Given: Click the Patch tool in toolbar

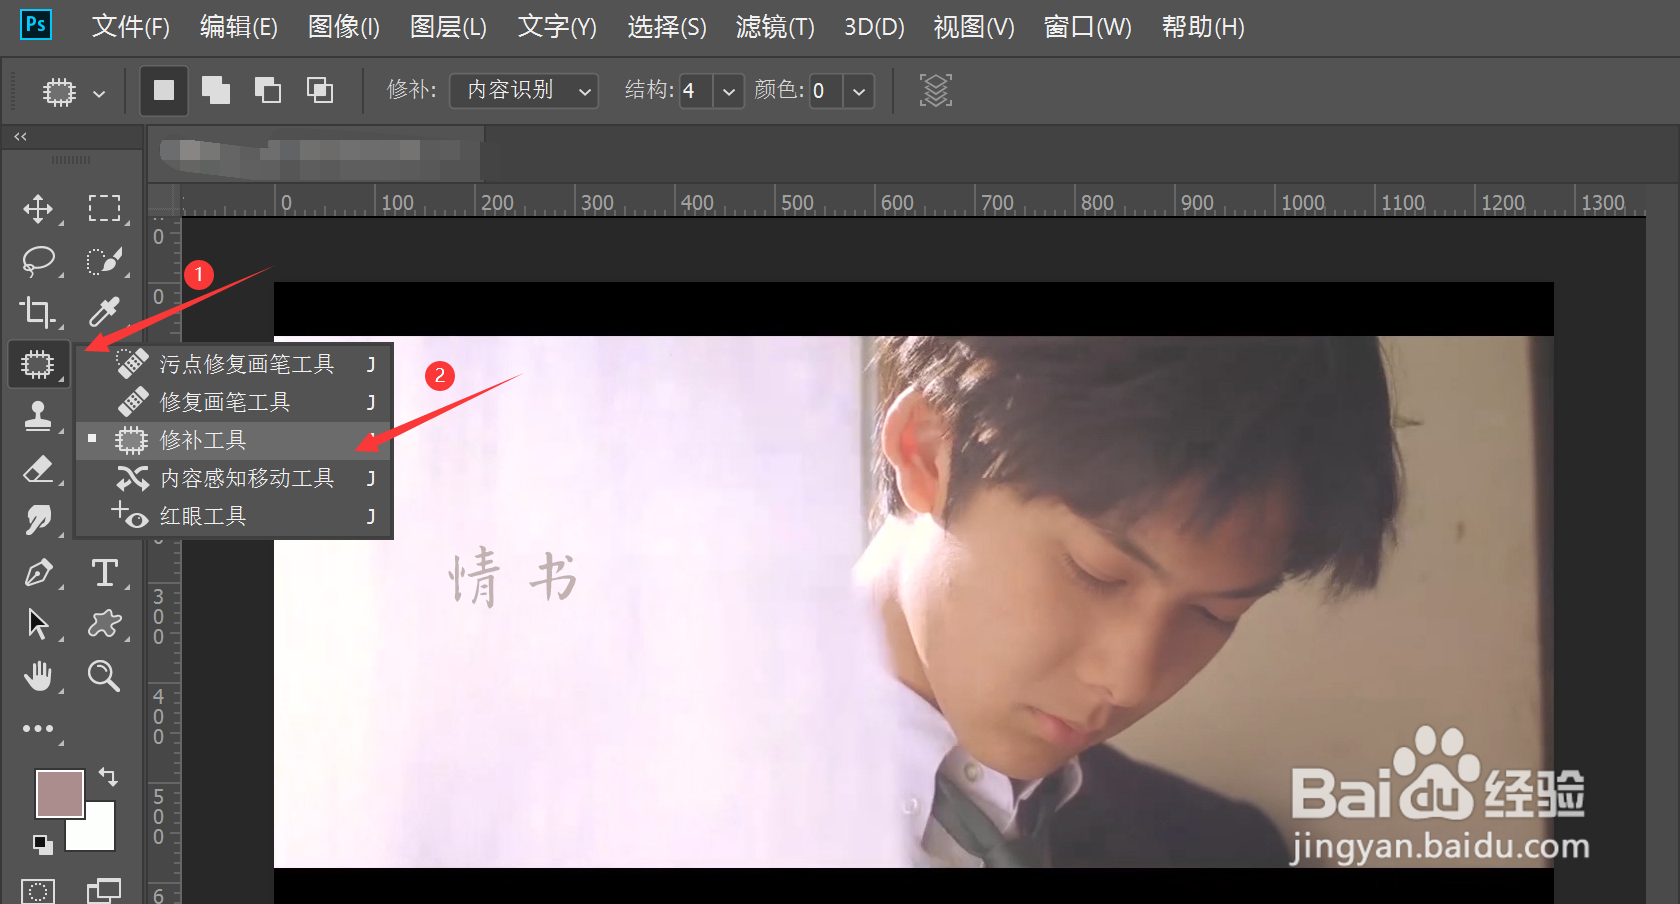Looking at the screenshot, I should click(x=38, y=364).
